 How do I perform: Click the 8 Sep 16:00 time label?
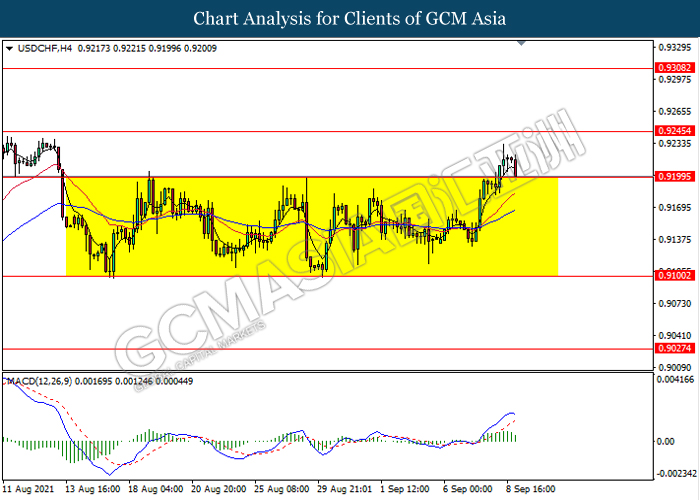click(531, 489)
